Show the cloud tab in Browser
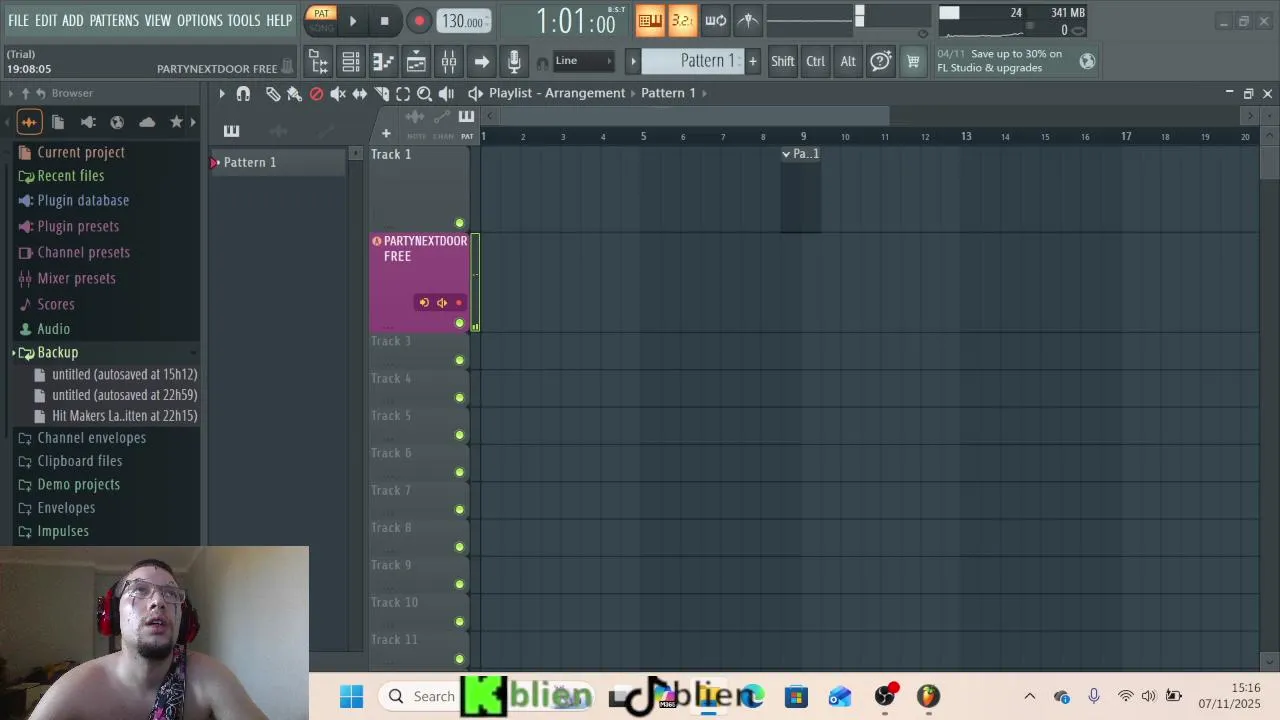 pyautogui.click(x=147, y=122)
